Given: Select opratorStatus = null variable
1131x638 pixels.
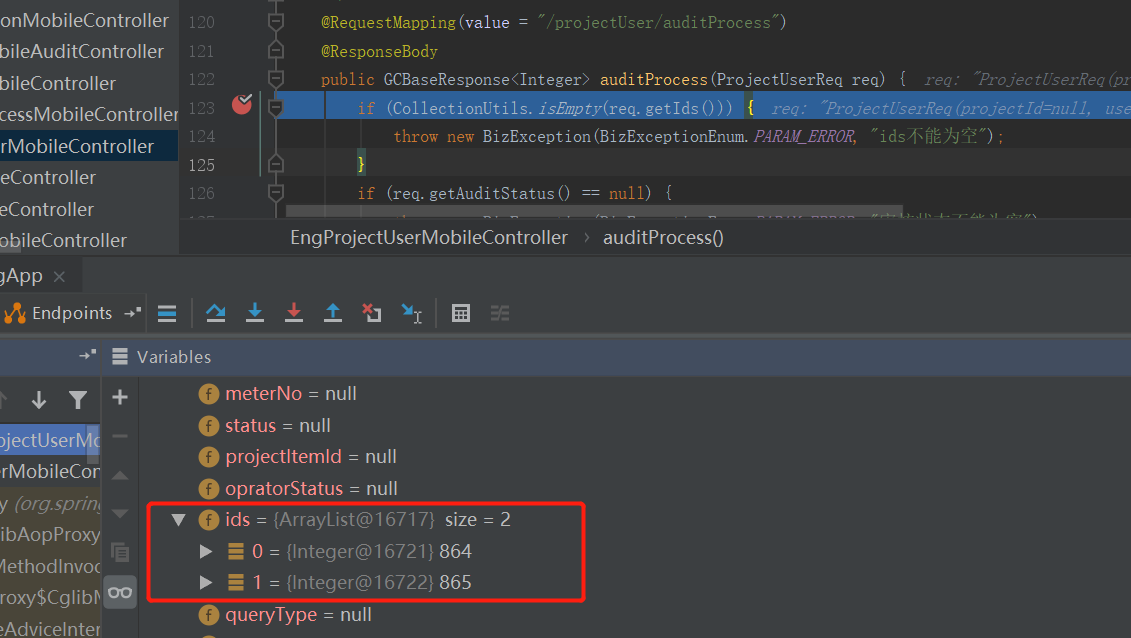Looking at the screenshot, I should point(311,488).
